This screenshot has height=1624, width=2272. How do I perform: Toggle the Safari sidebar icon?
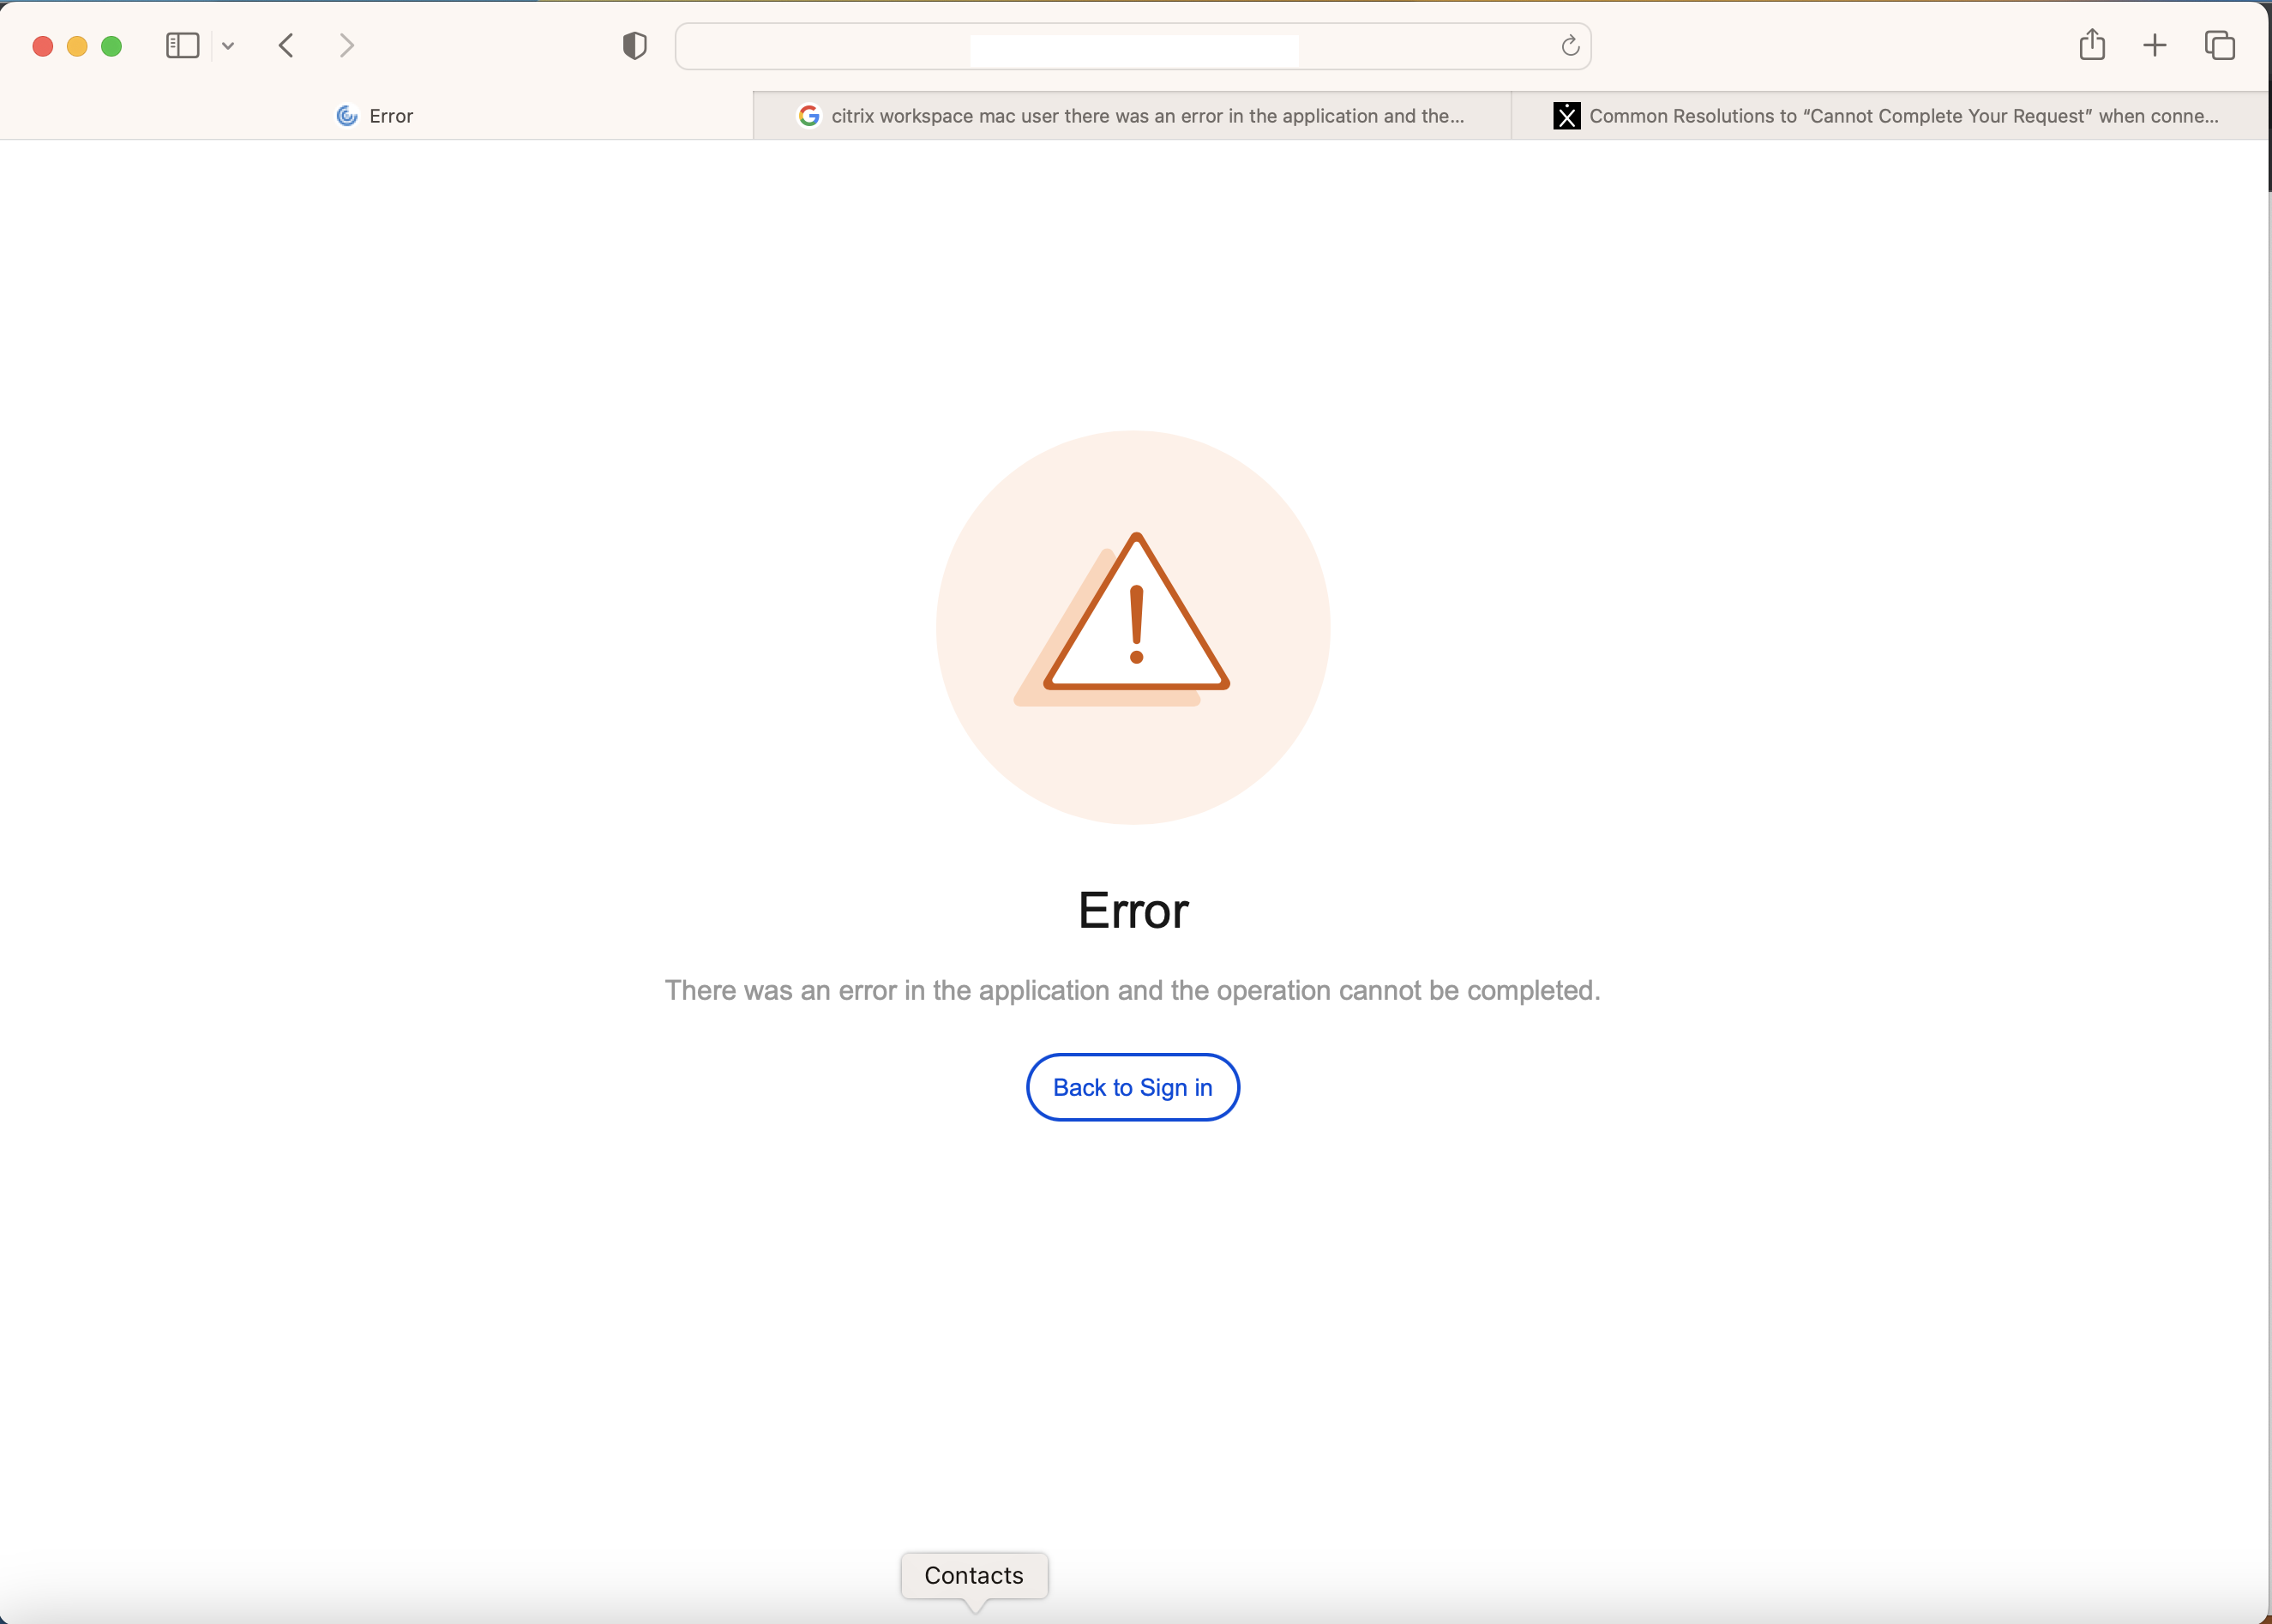[x=182, y=46]
